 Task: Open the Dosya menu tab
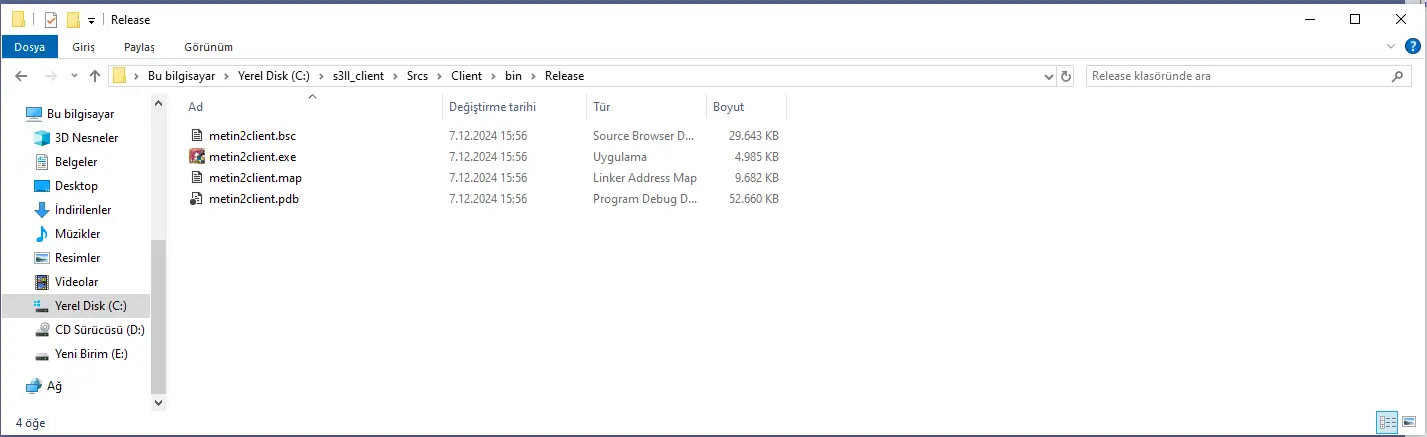(x=29, y=47)
